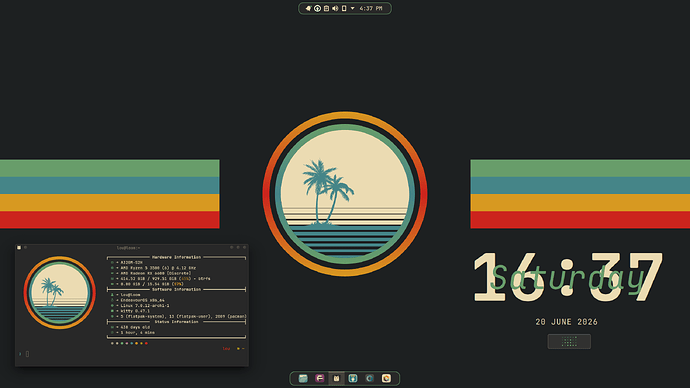The height and width of the screenshot is (388, 690).
Task: Click the red color dot in terminal palette
Action: (146, 343)
